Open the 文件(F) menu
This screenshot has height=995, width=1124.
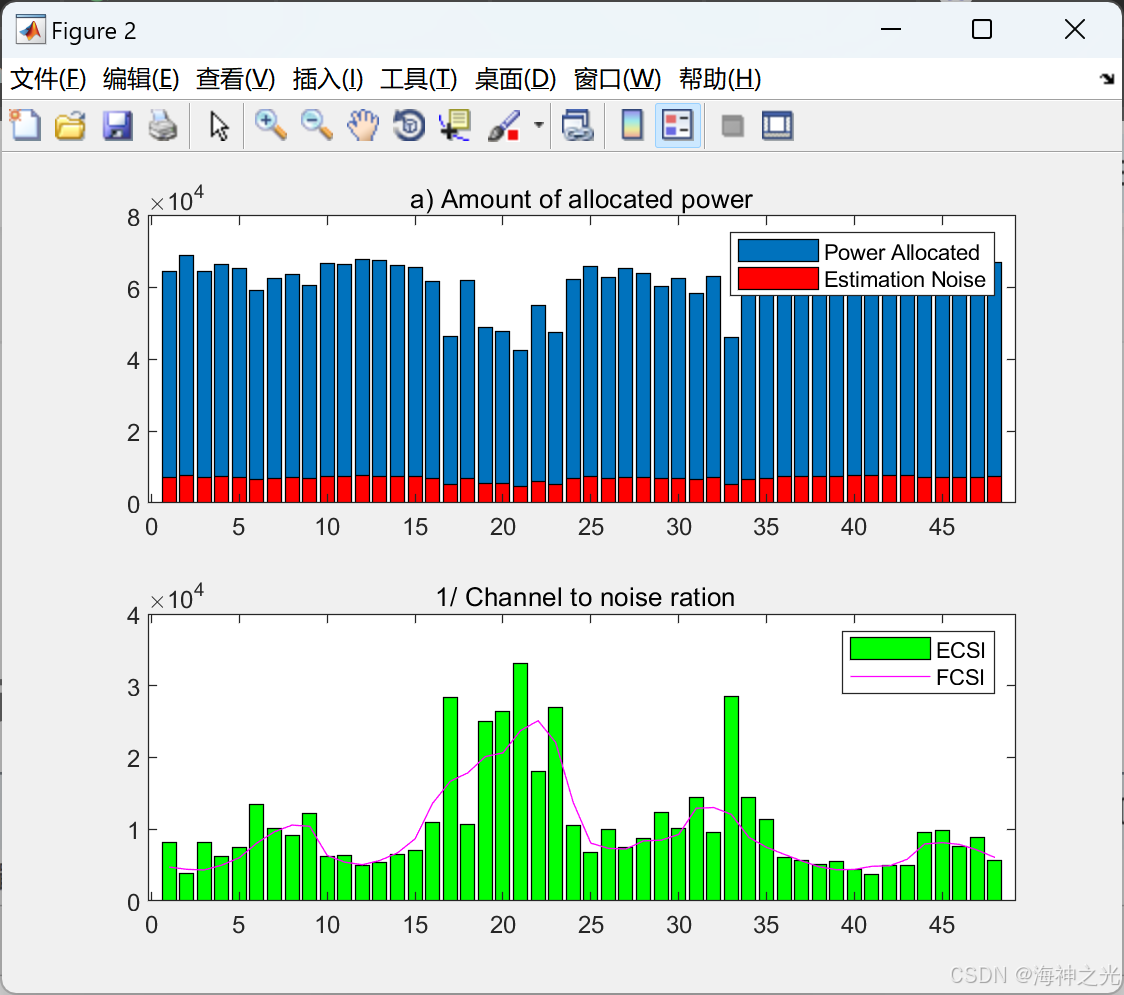48,79
